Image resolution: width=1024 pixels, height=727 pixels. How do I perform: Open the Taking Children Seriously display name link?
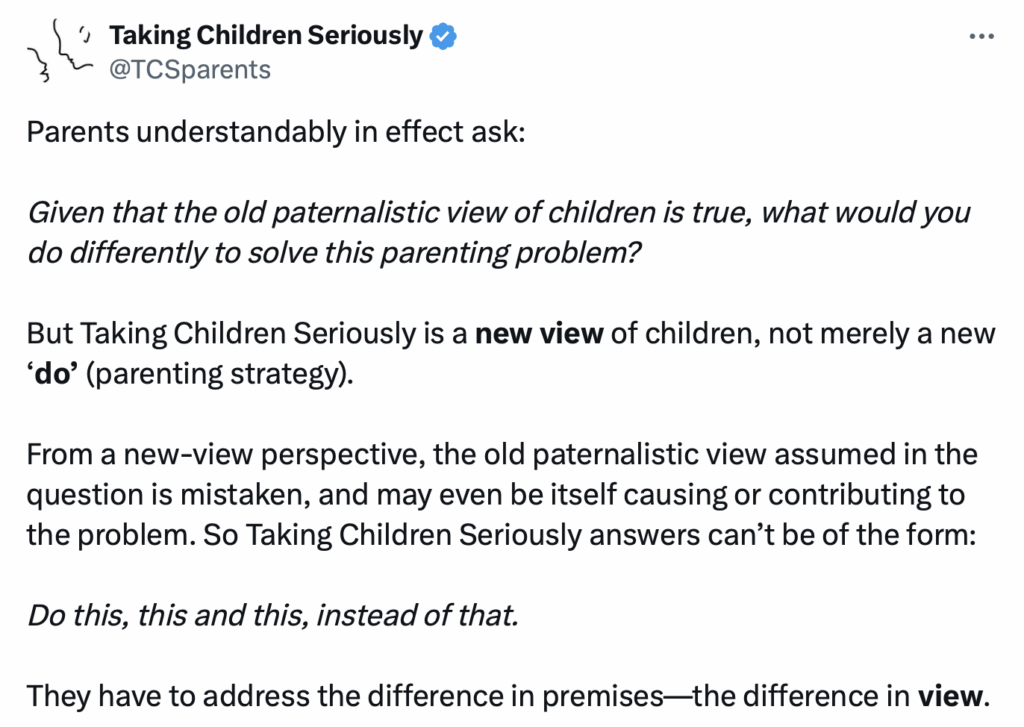[266, 36]
